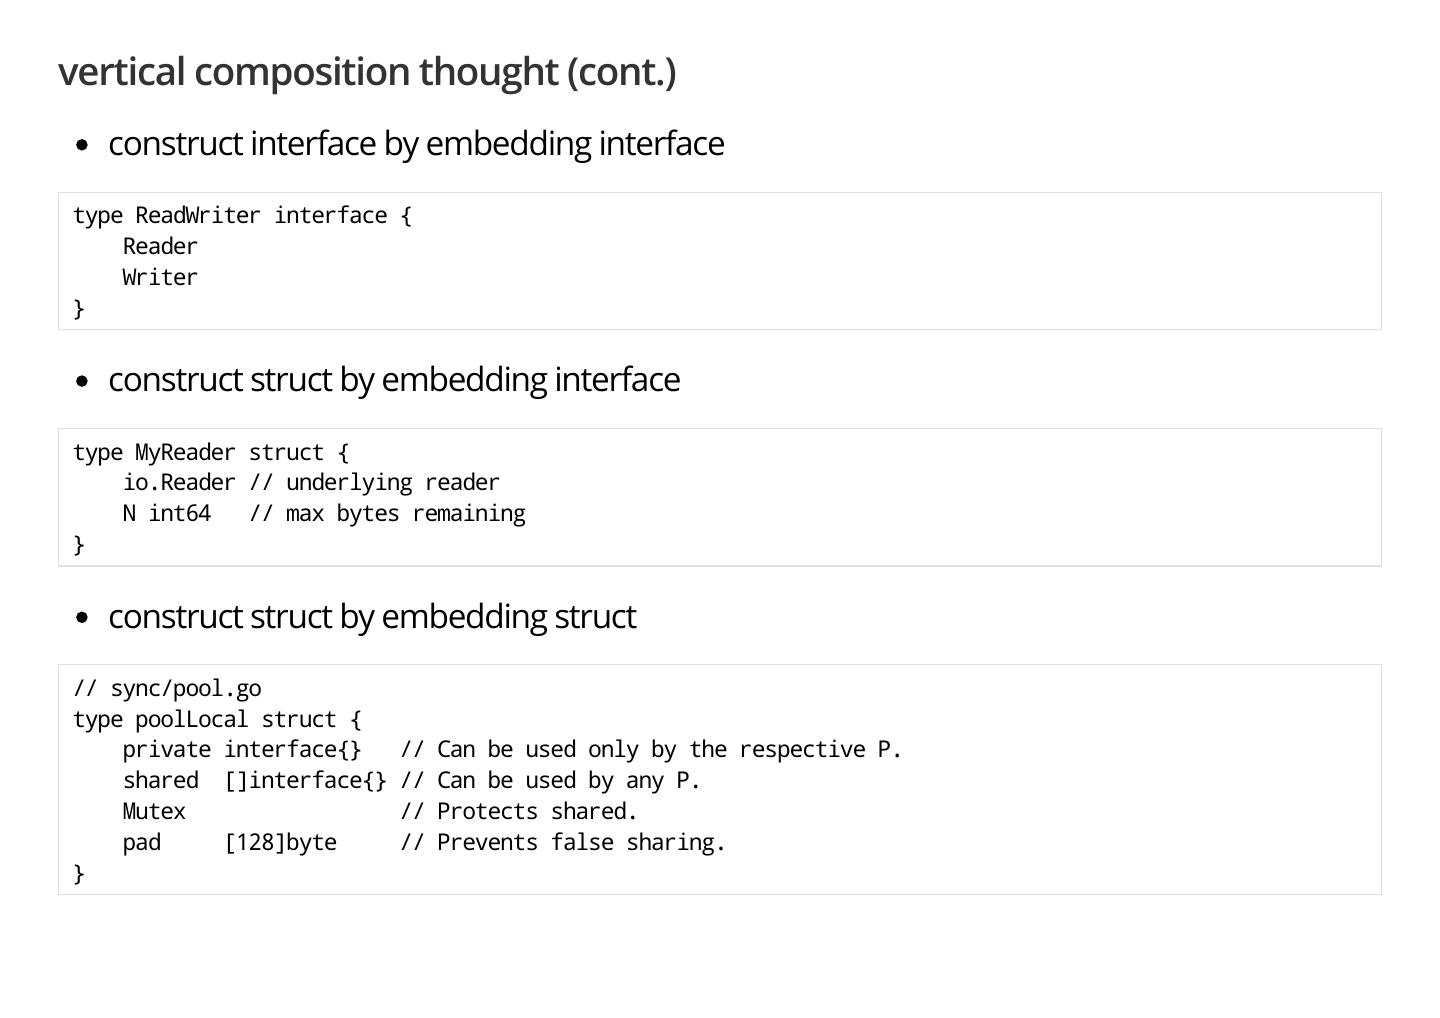Viewport: 1440px width, 1018px height.
Task: Click the 'N int64' field line
Action: coord(167,514)
